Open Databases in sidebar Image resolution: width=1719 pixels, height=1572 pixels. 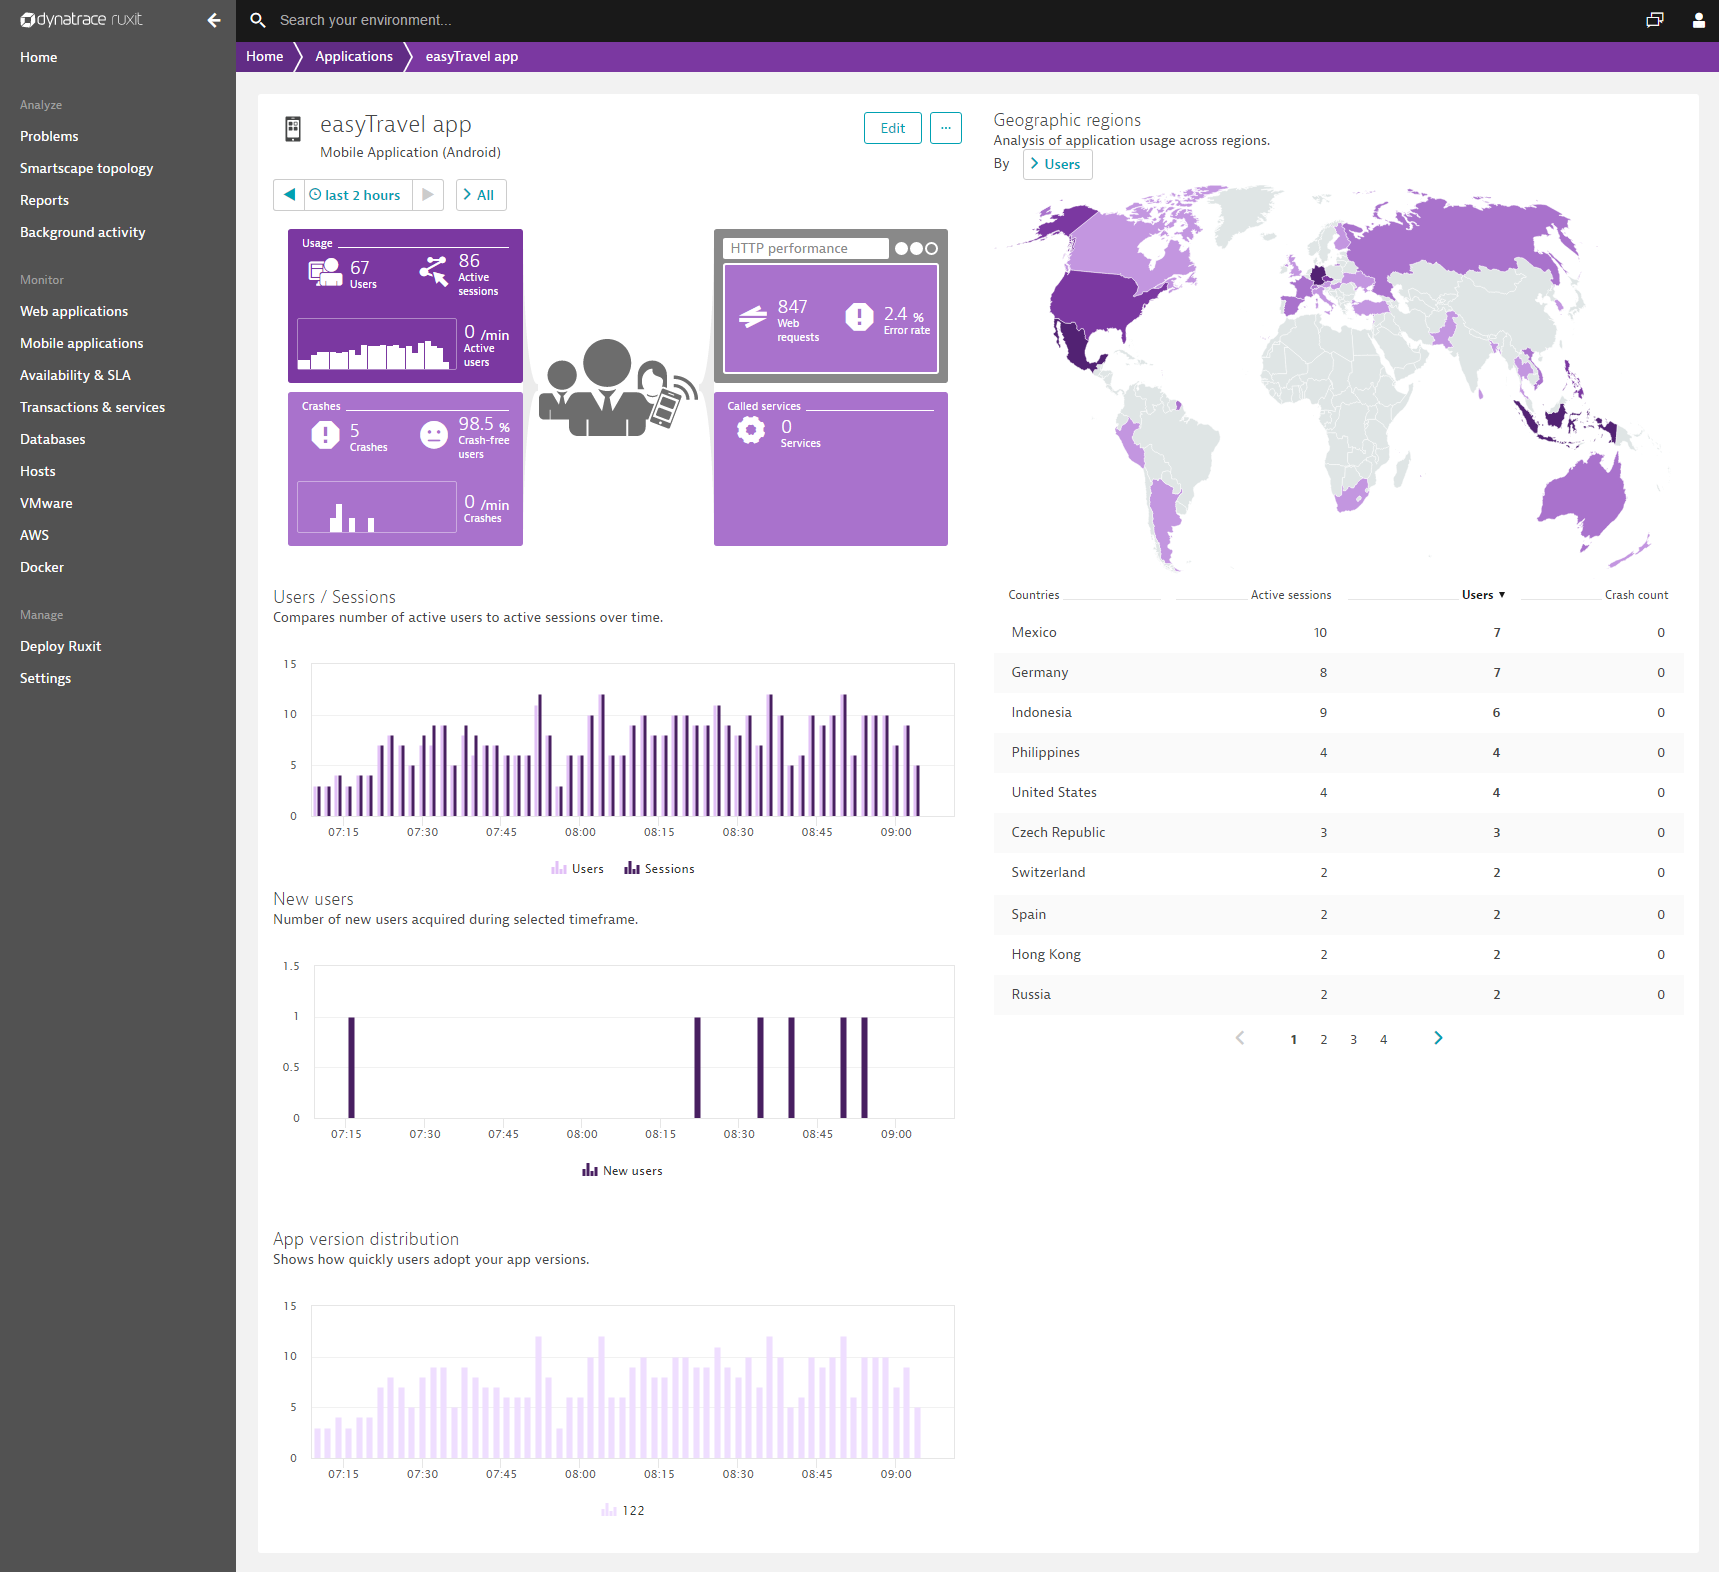[53, 439]
